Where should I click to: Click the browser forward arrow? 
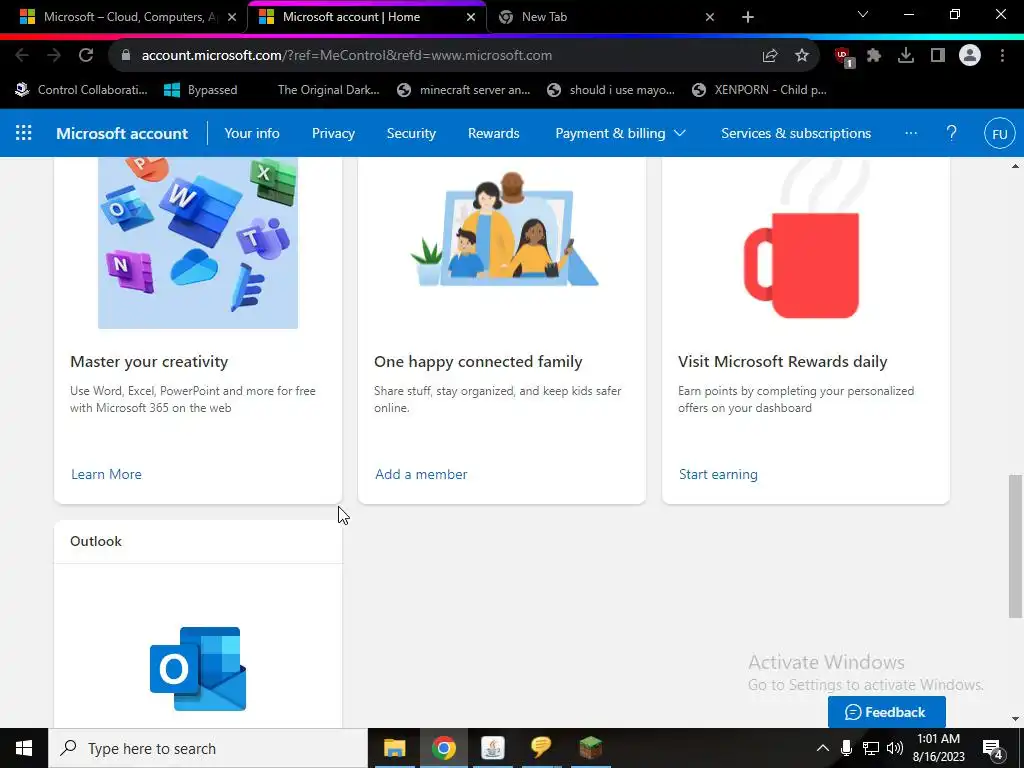point(54,56)
